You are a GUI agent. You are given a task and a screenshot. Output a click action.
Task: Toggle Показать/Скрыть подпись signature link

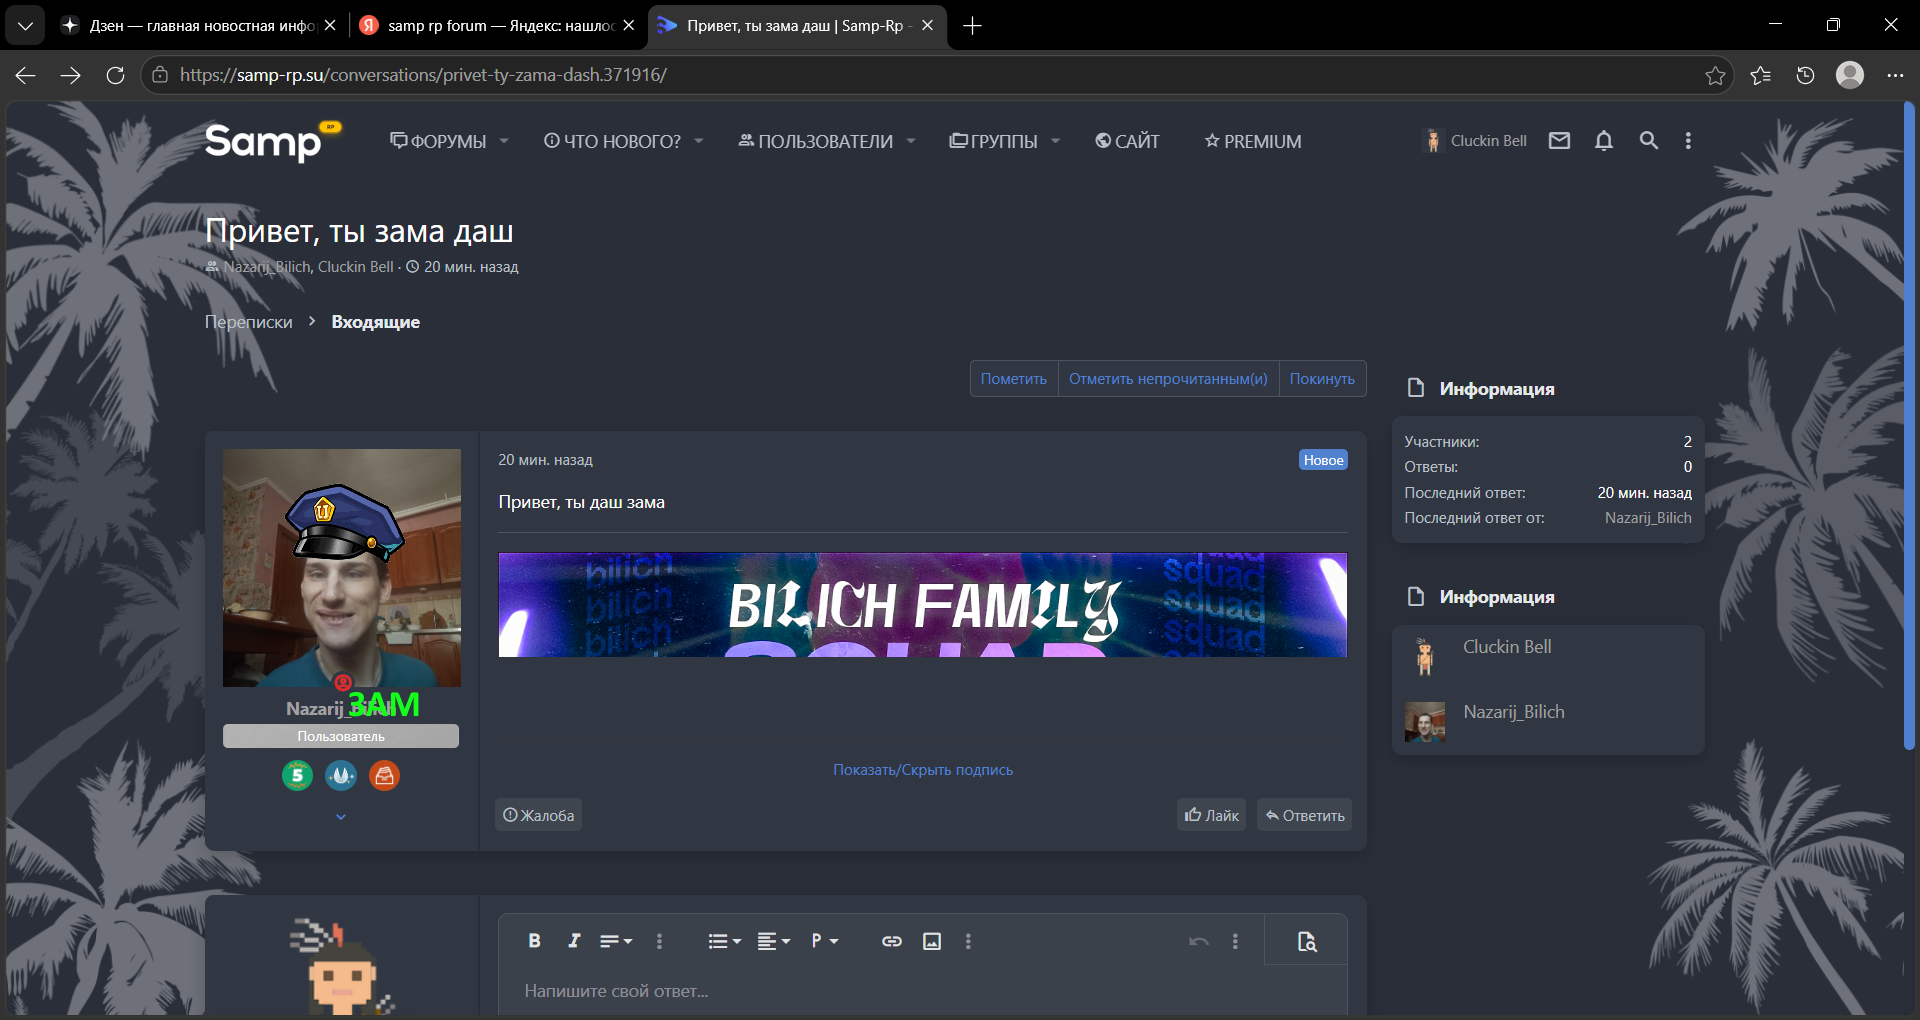click(923, 770)
